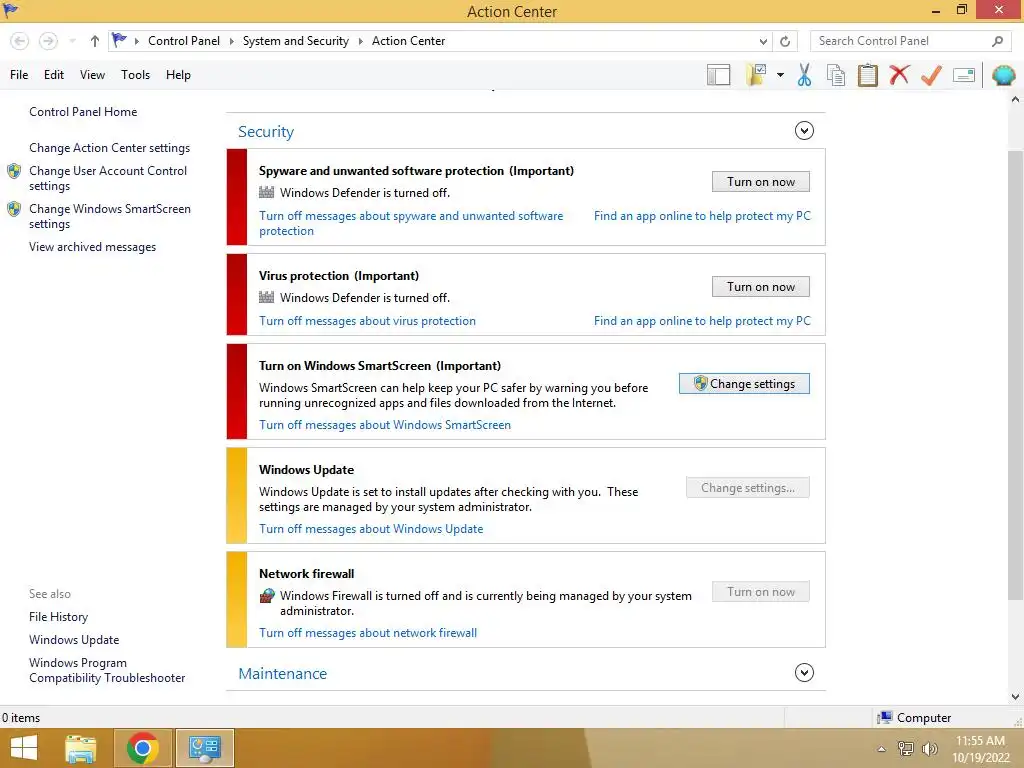Click the network tray icon
Viewport: 1024px width, 768px height.
click(x=906, y=749)
